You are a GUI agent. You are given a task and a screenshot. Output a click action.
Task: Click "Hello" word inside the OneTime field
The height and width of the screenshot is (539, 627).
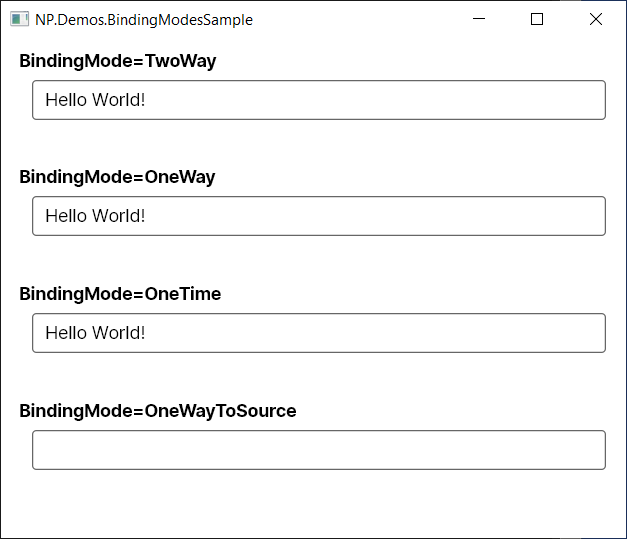pos(66,333)
